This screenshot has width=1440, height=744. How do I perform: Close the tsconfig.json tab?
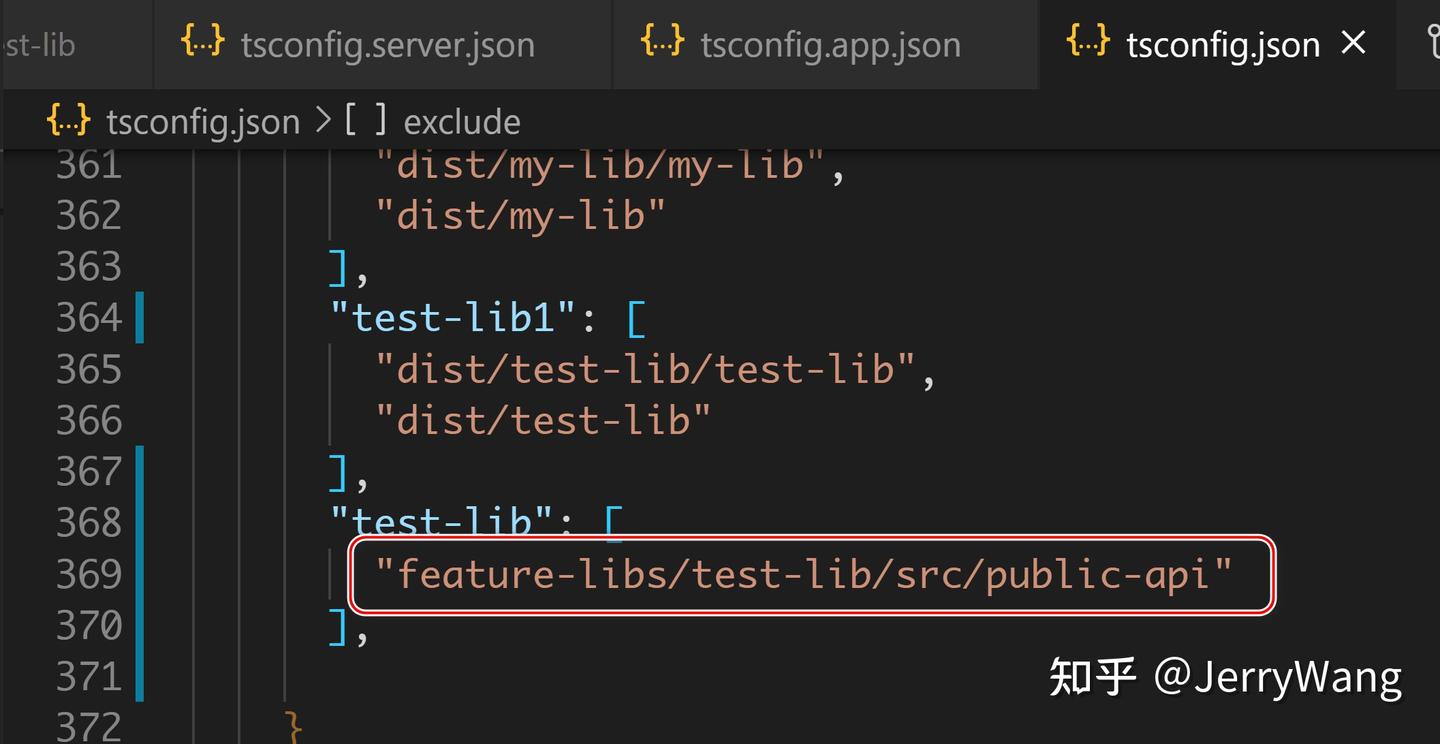[x=1353, y=43]
